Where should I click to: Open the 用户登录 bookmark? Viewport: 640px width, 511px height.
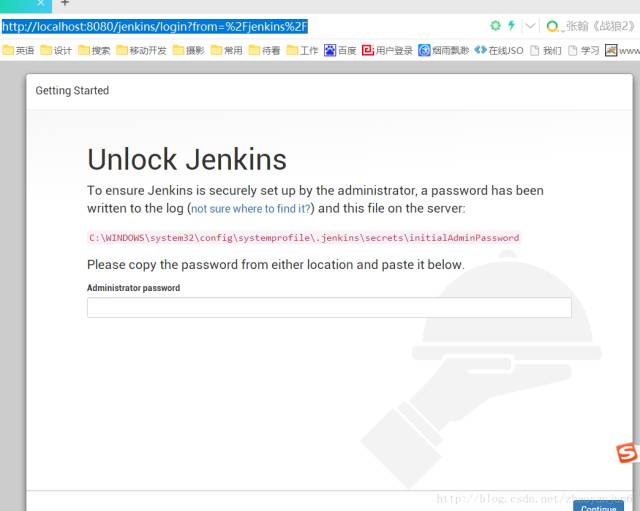pyautogui.click(x=388, y=50)
